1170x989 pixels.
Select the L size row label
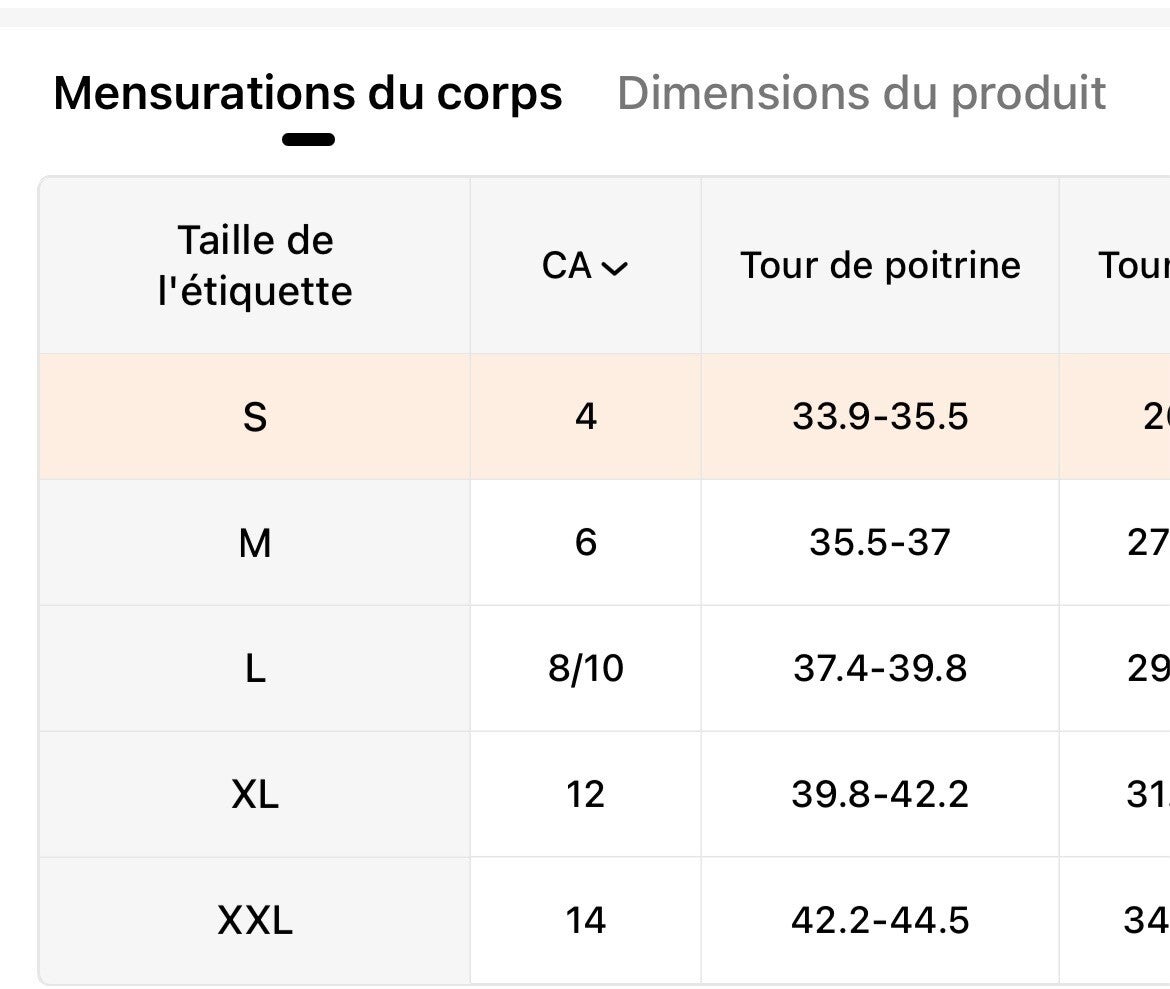(255, 669)
